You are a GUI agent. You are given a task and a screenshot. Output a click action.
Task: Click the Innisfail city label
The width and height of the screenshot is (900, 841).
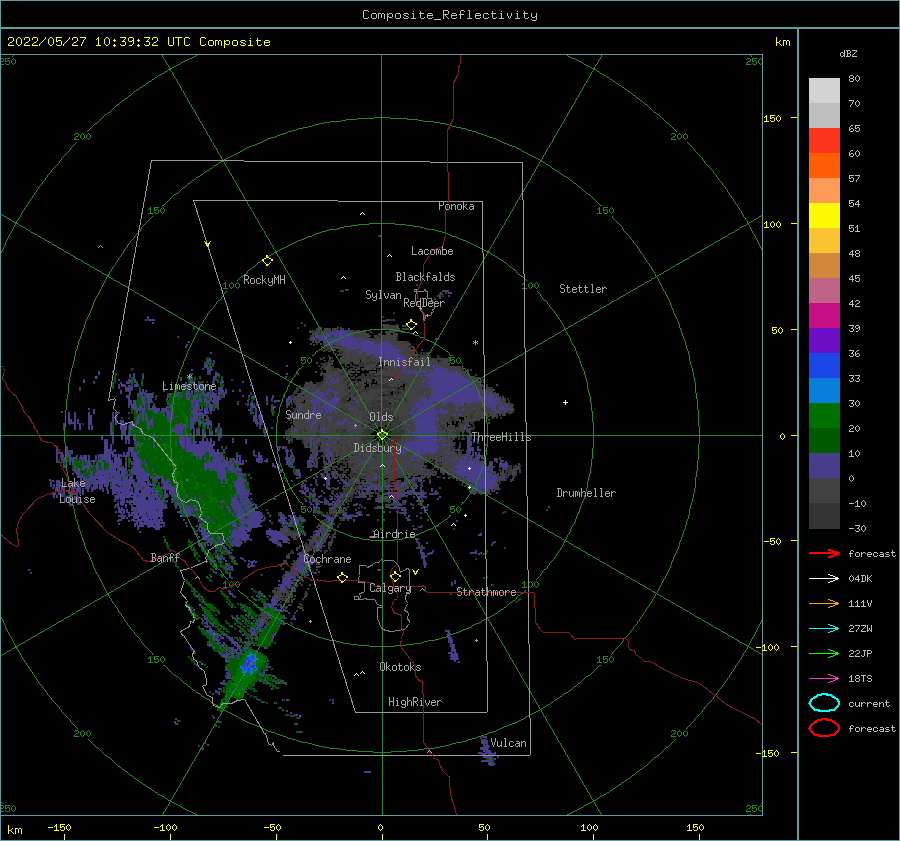pos(404,362)
